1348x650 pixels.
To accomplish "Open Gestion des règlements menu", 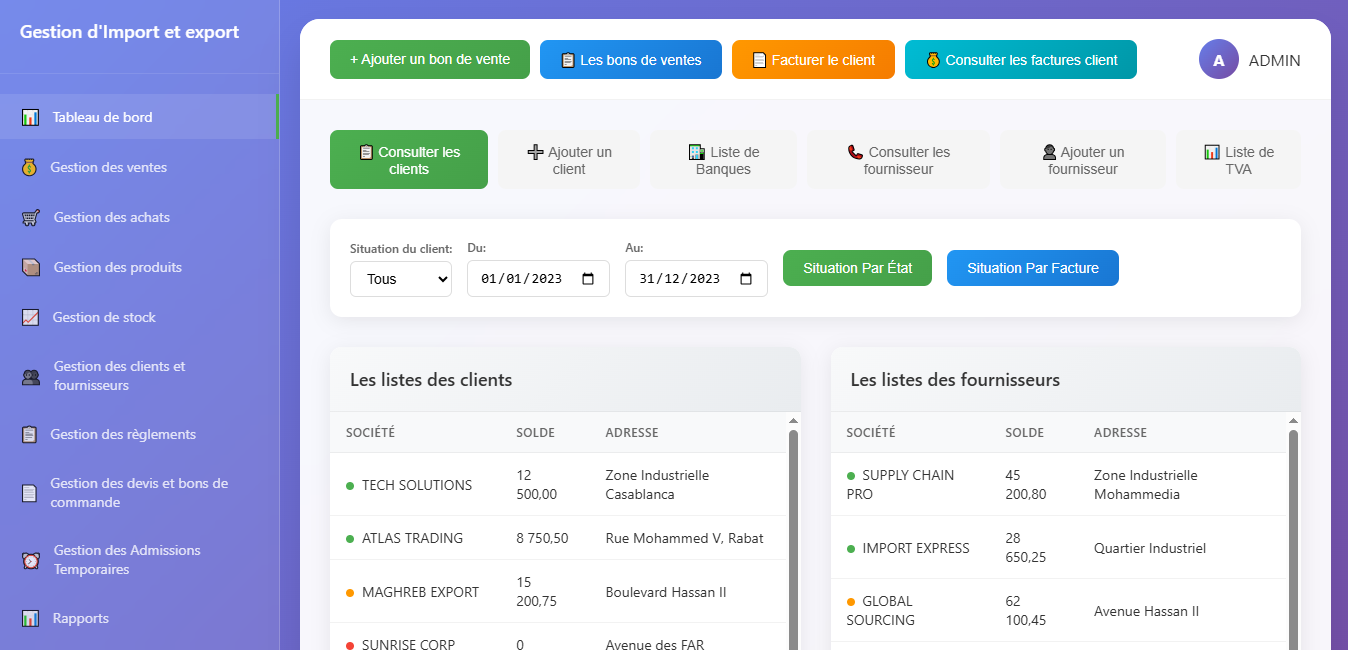I will [x=139, y=434].
